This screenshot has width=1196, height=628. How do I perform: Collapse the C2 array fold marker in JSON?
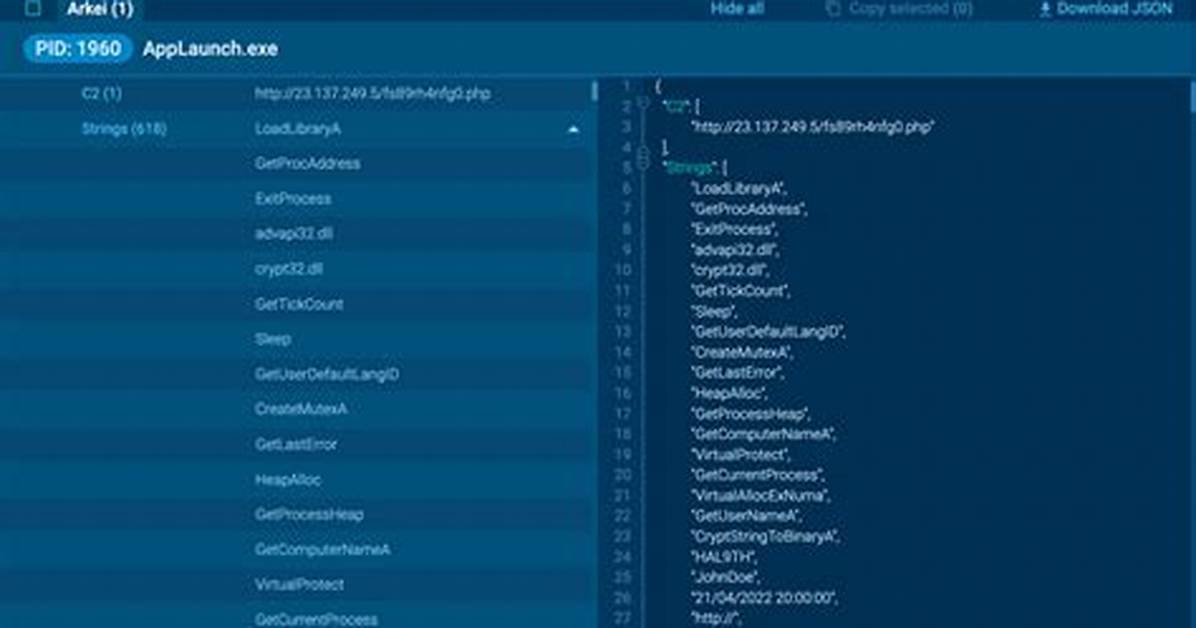pyautogui.click(x=642, y=103)
